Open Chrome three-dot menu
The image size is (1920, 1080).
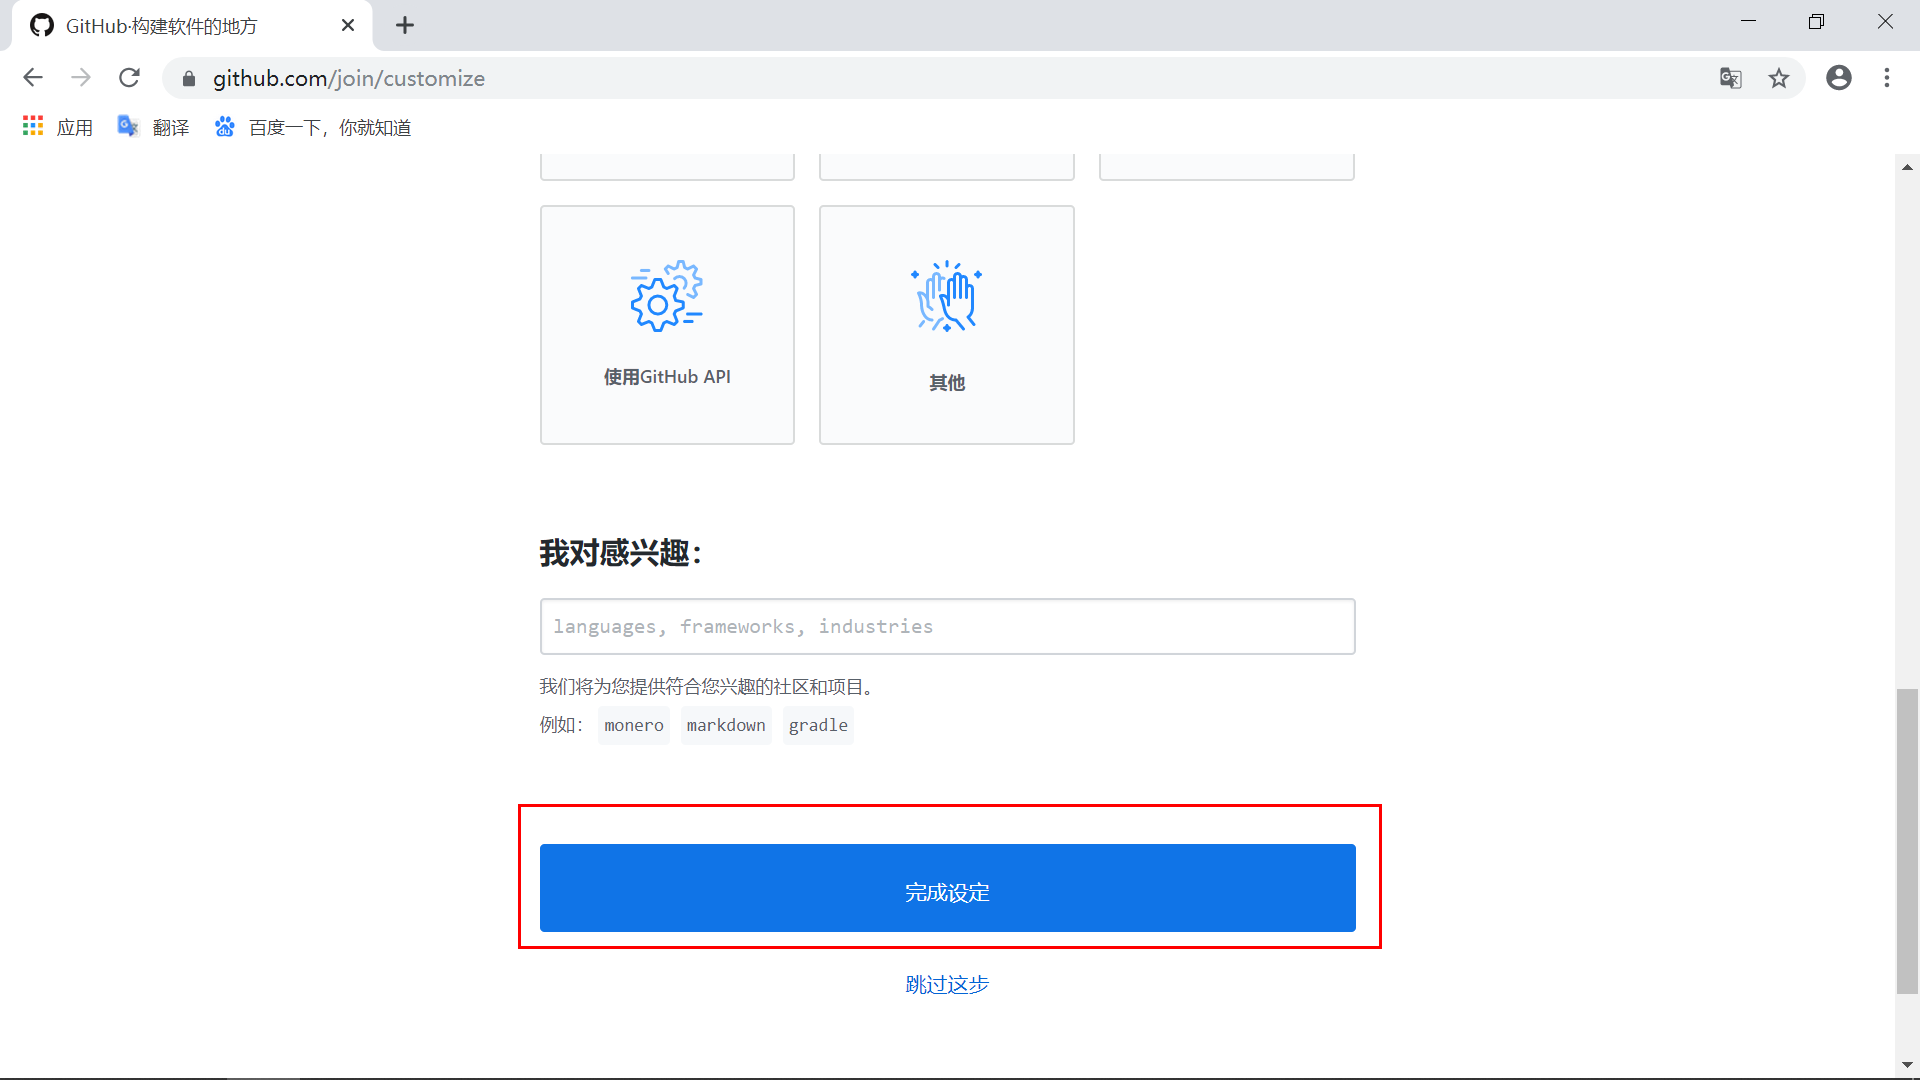click(1887, 78)
